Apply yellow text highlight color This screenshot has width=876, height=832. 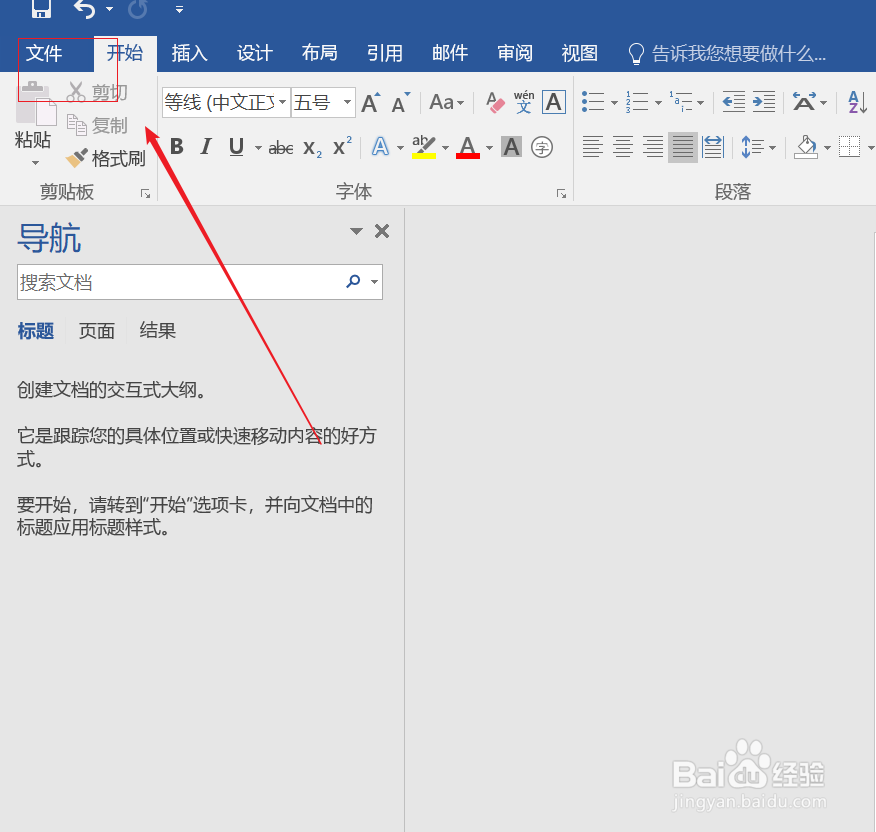point(423,147)
